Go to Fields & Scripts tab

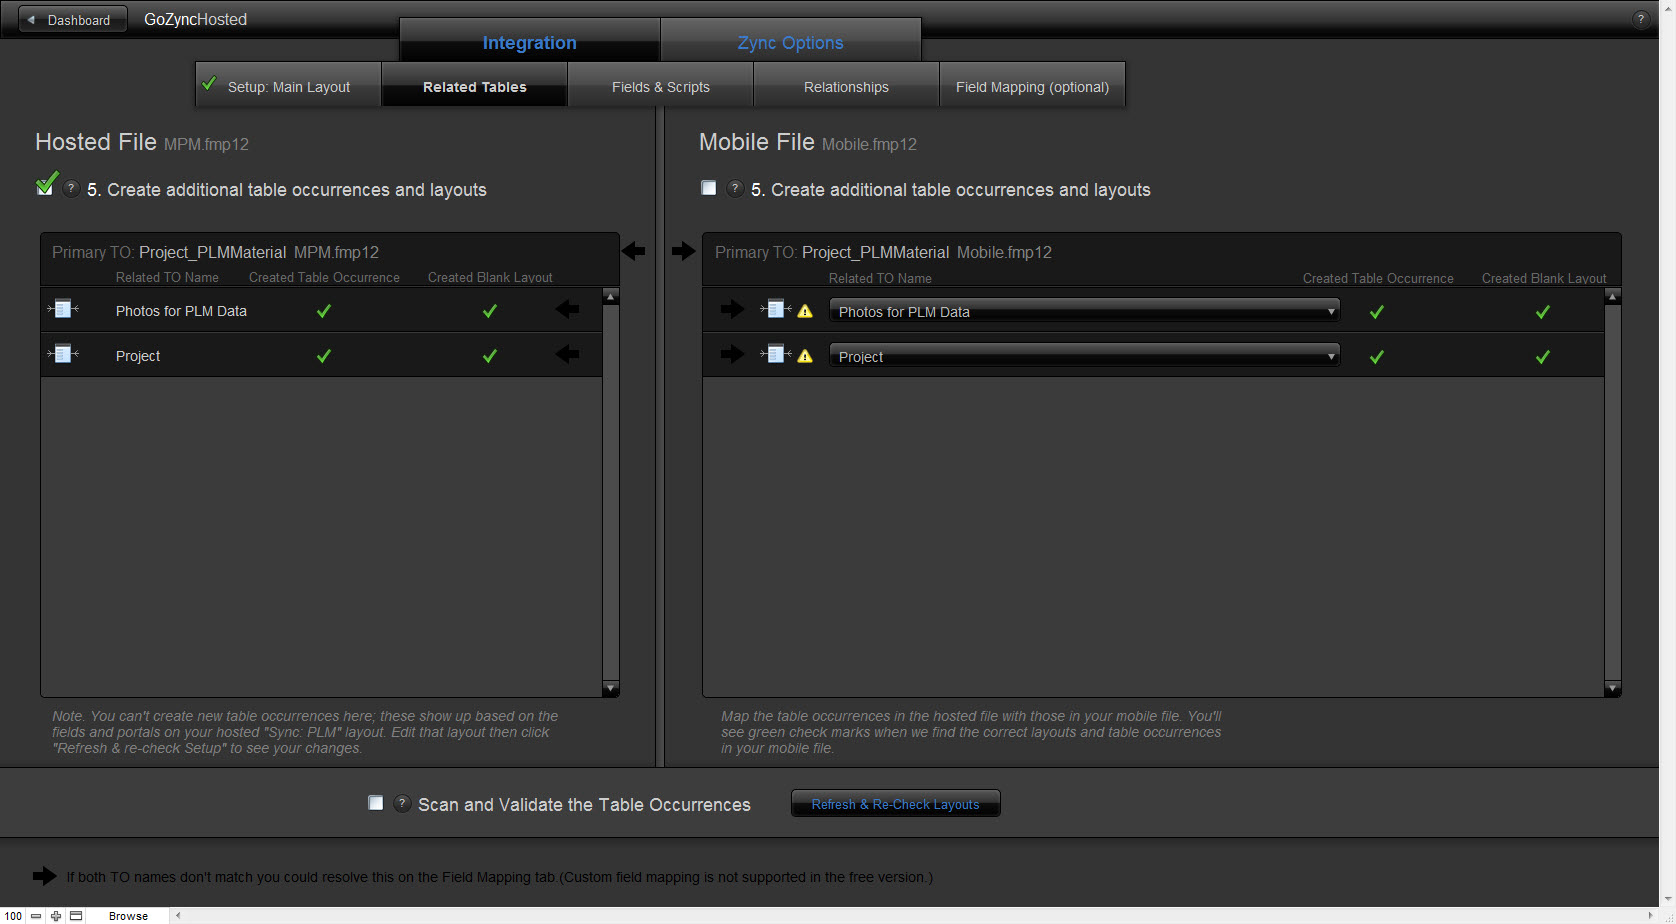pyautogui.click(x=660, y=86)
